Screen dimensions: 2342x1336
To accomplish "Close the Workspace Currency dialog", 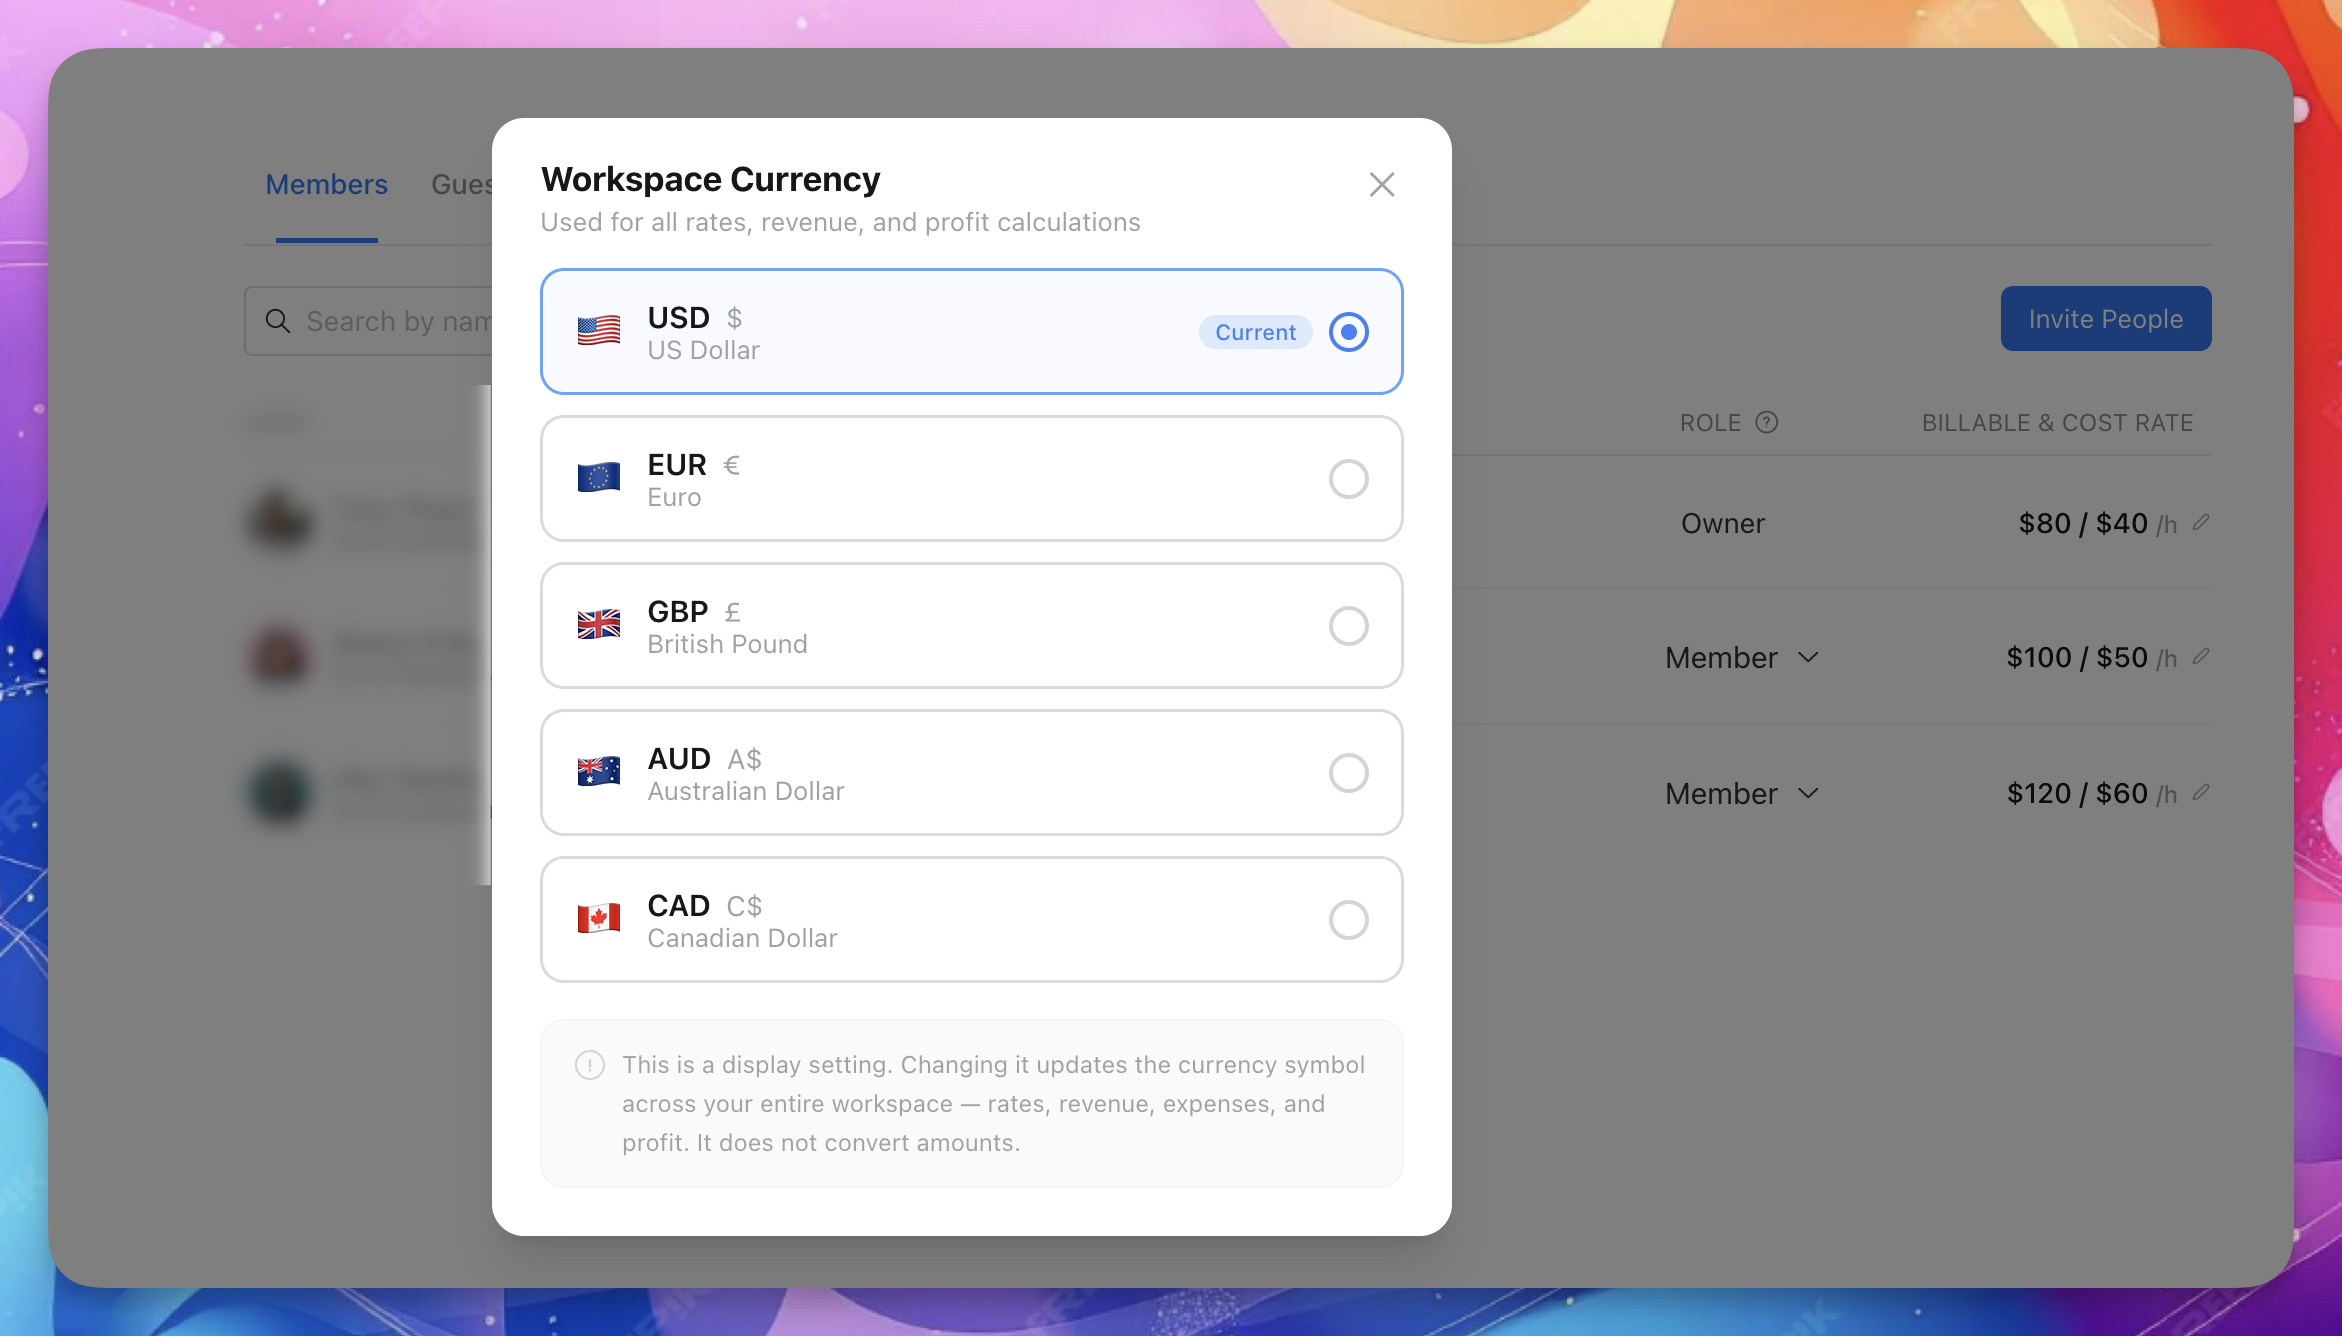I will pos(1381,184).
